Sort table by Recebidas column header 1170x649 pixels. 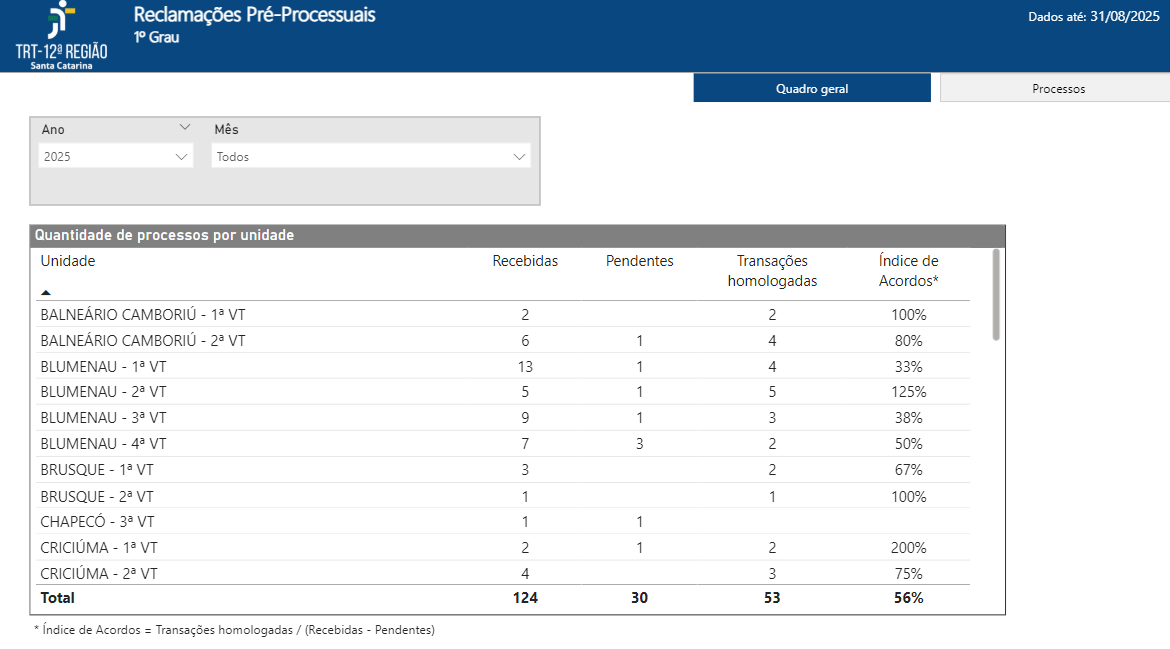[525, 261]
